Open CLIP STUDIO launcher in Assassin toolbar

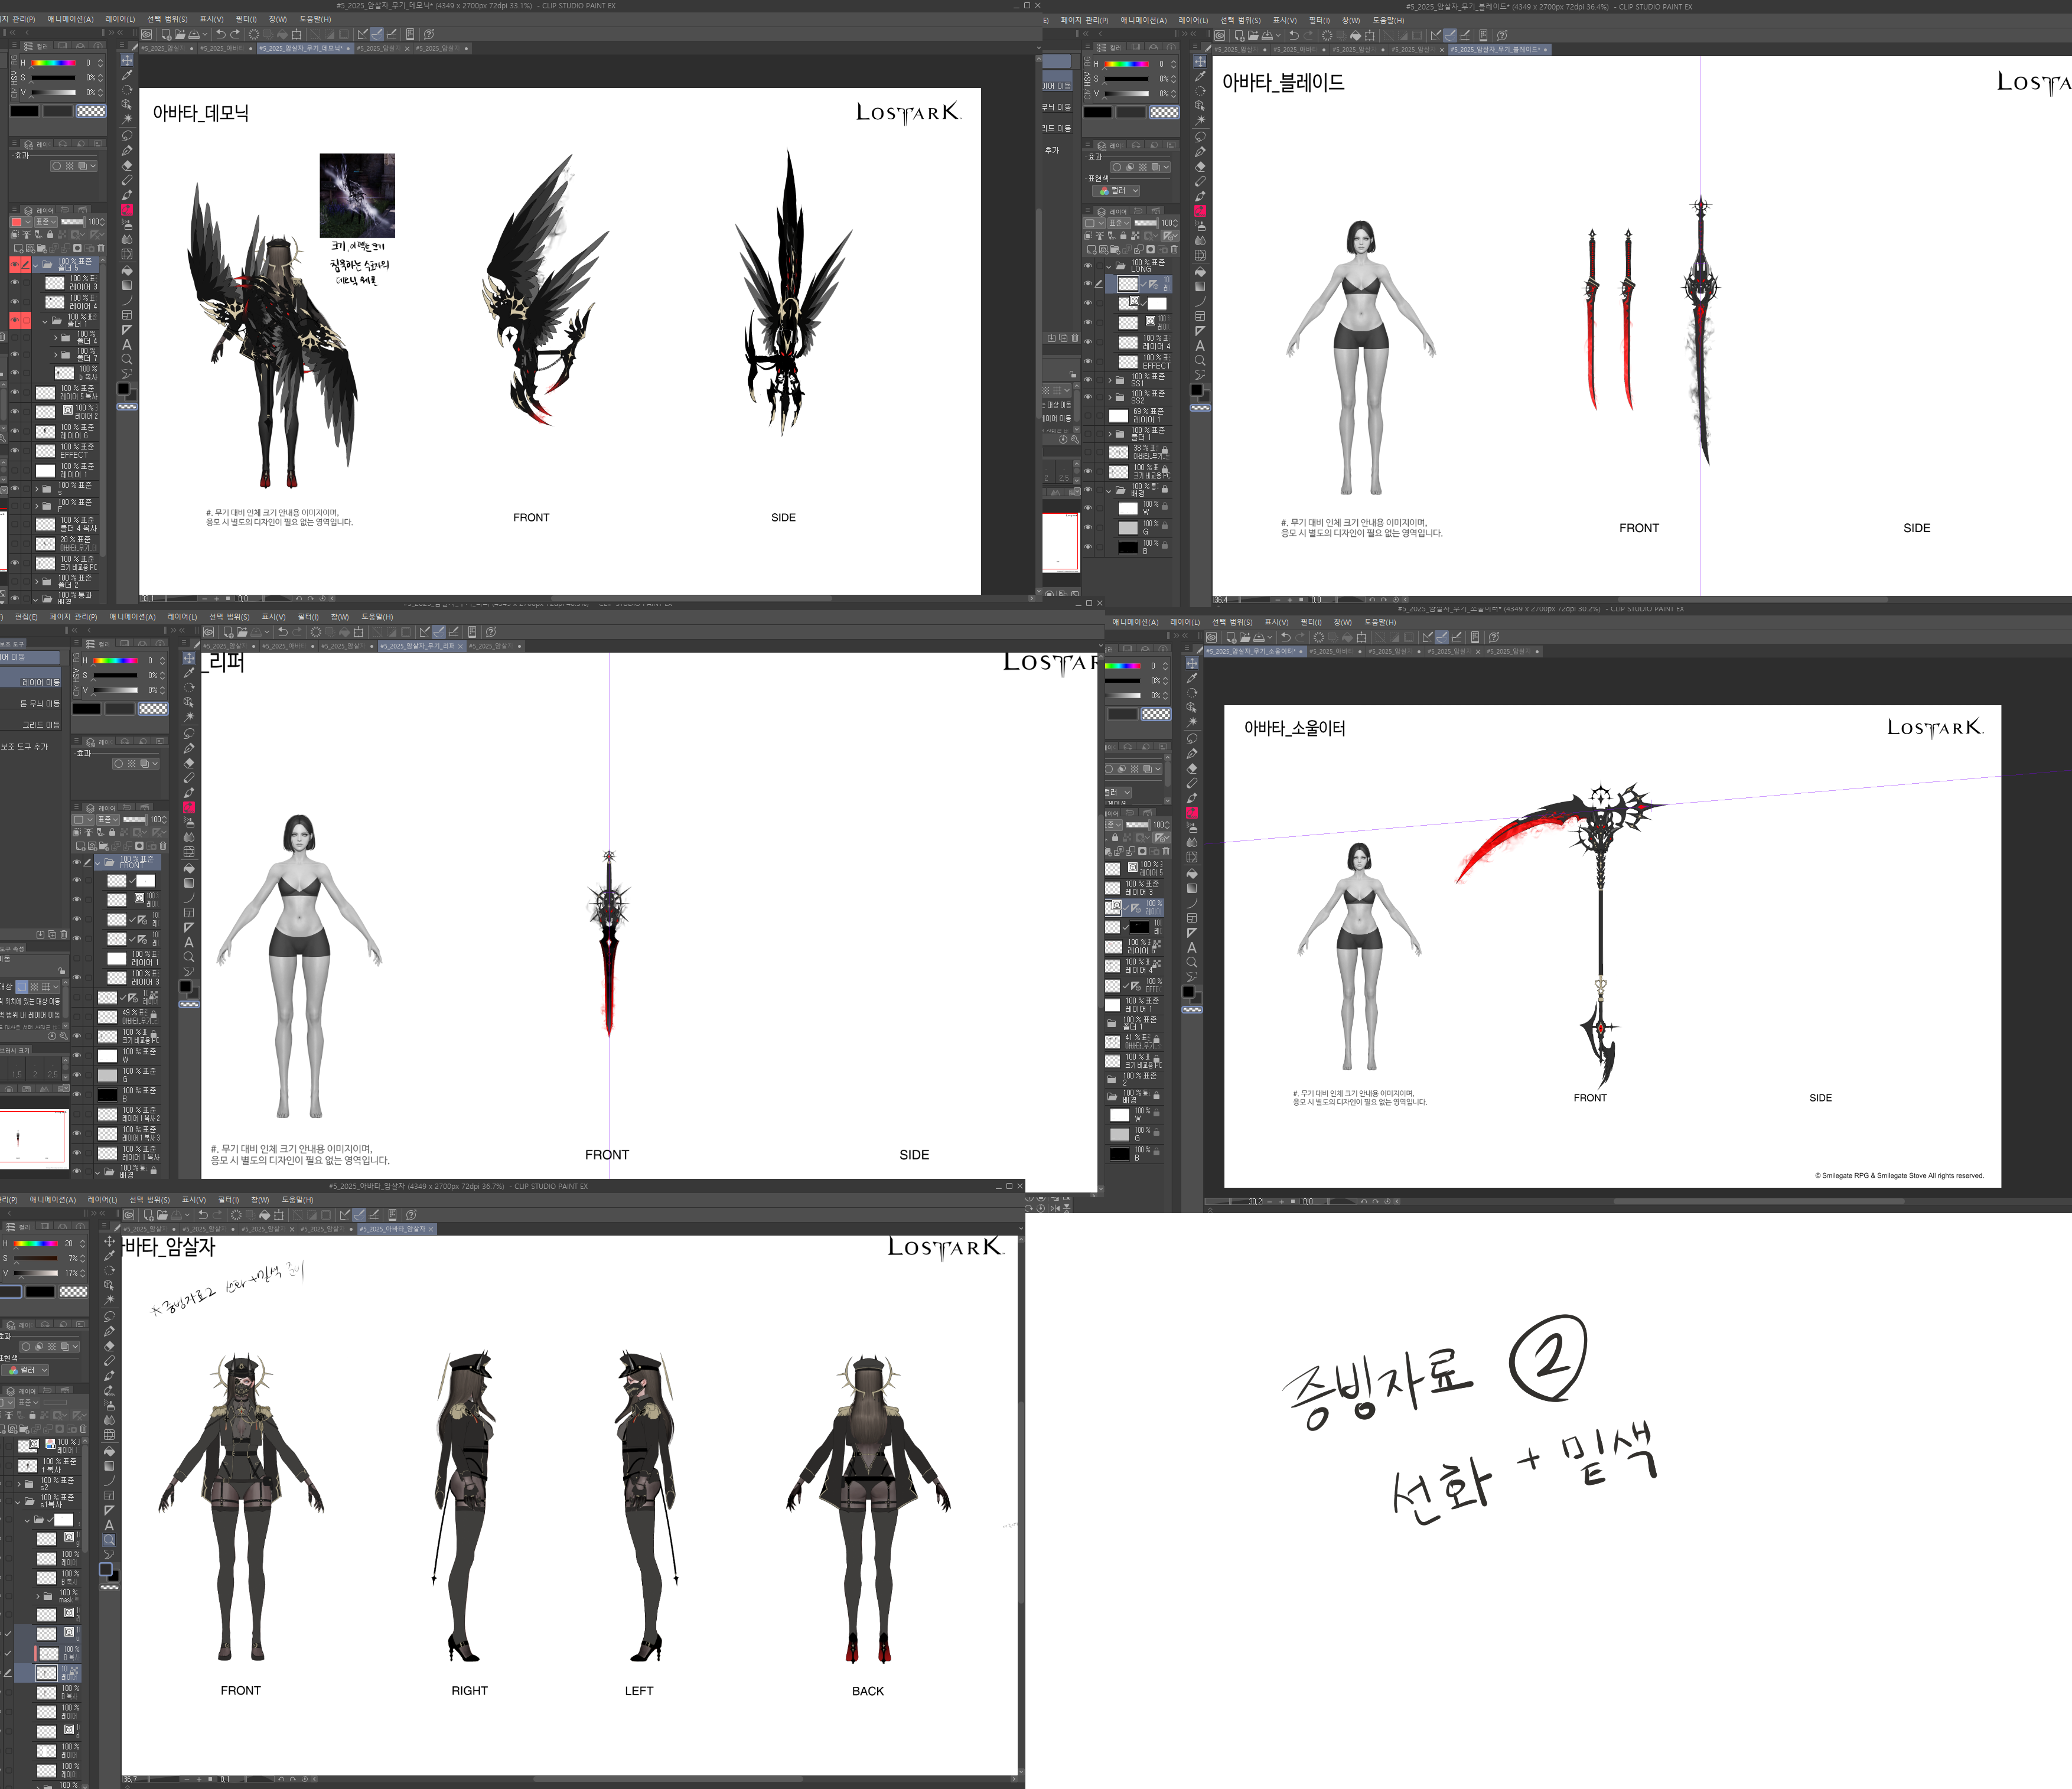click(128, 1215)
